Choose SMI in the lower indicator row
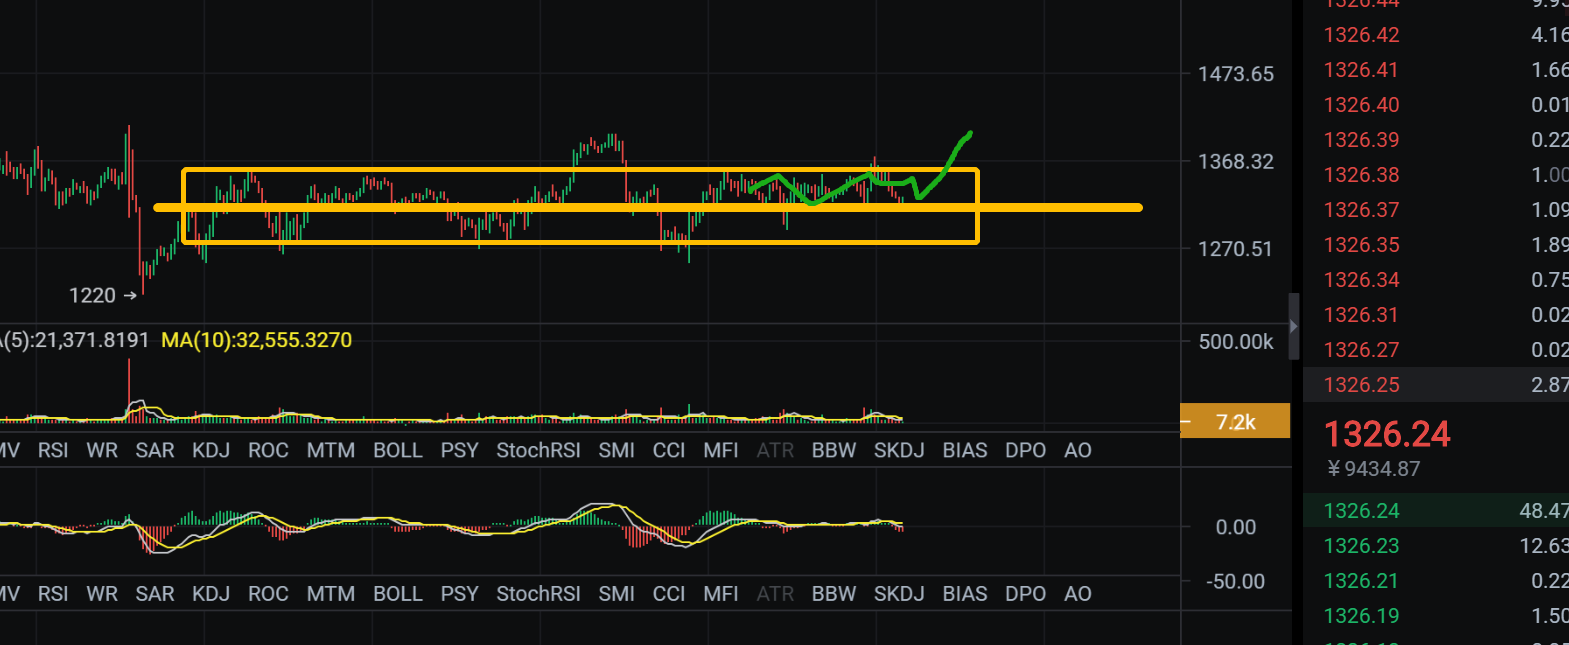This screenshot has width=1569, height=645. (617, 594)
